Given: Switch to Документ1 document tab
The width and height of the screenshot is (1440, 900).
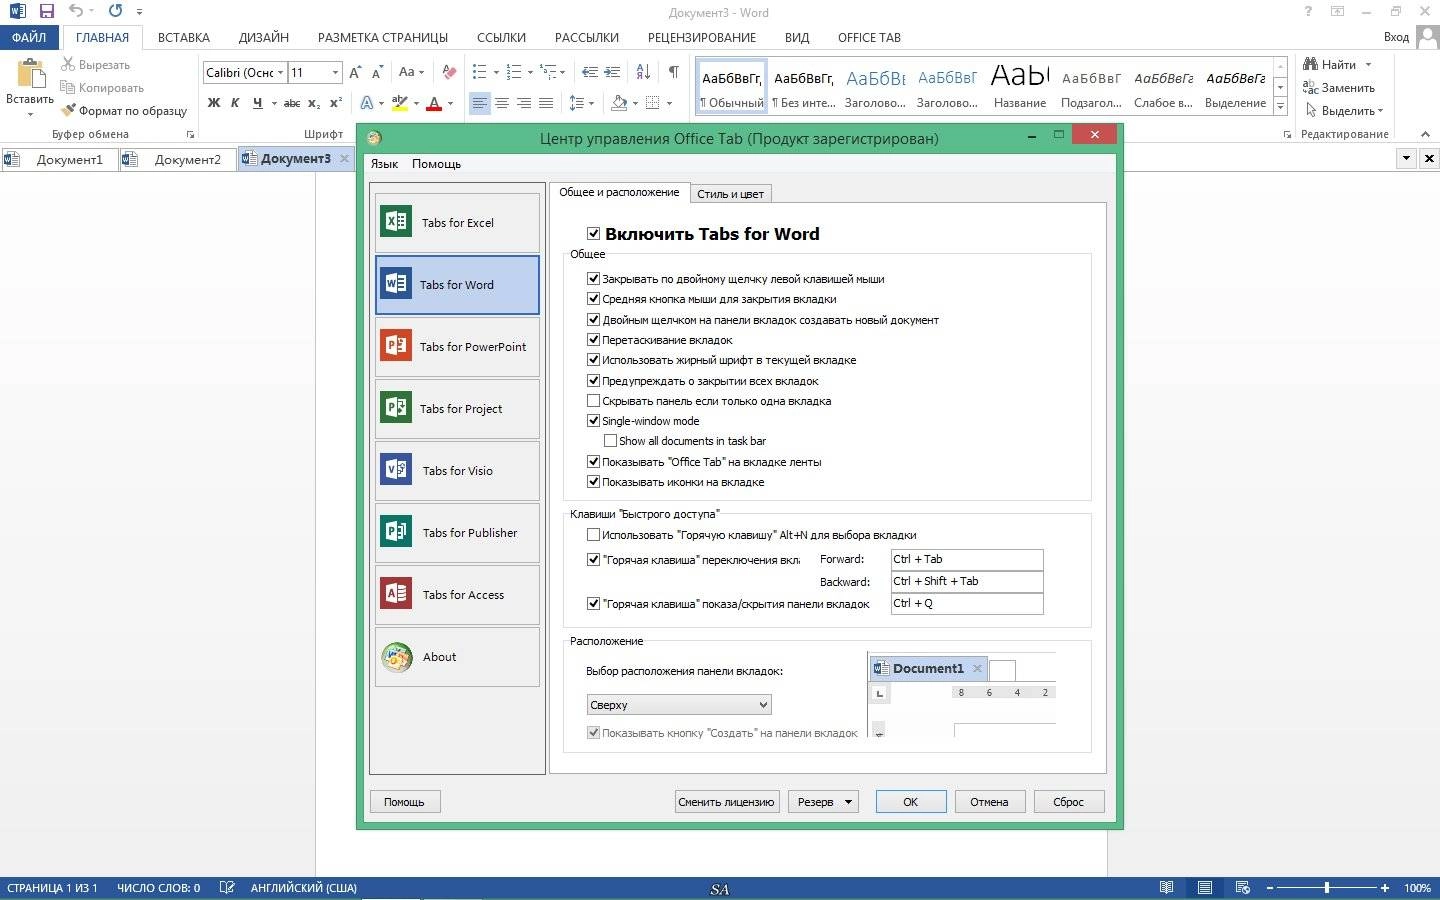Looking at the screenshot, I should coord(60,159).
